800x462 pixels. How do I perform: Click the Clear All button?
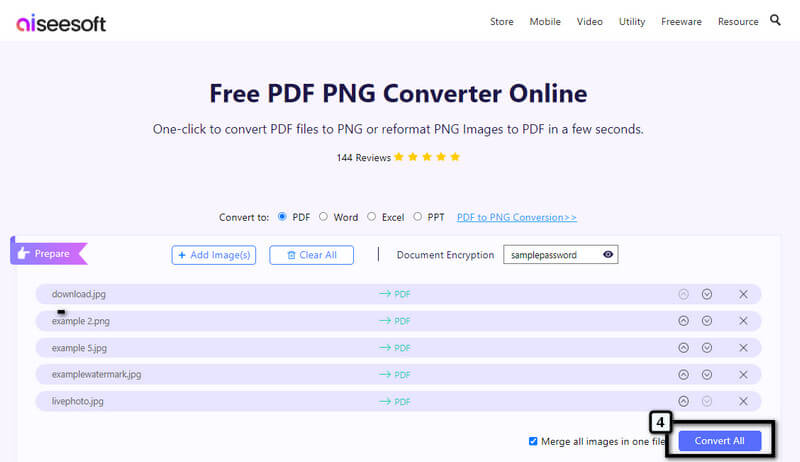tap(311, 255)
